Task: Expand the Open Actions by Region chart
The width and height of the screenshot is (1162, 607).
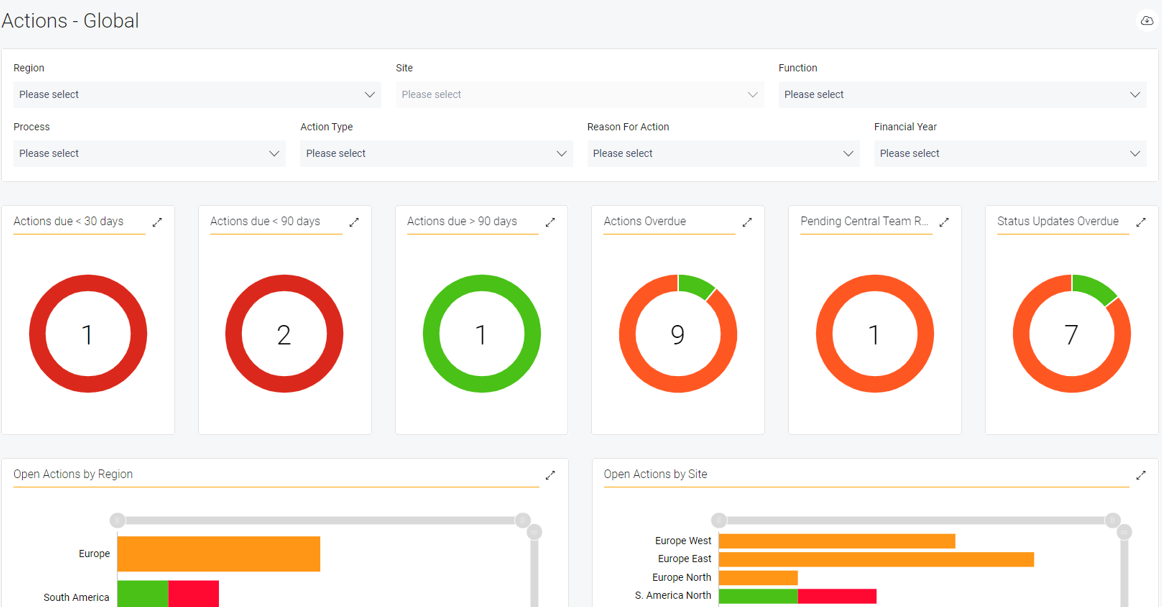Action: coord(551,475)
